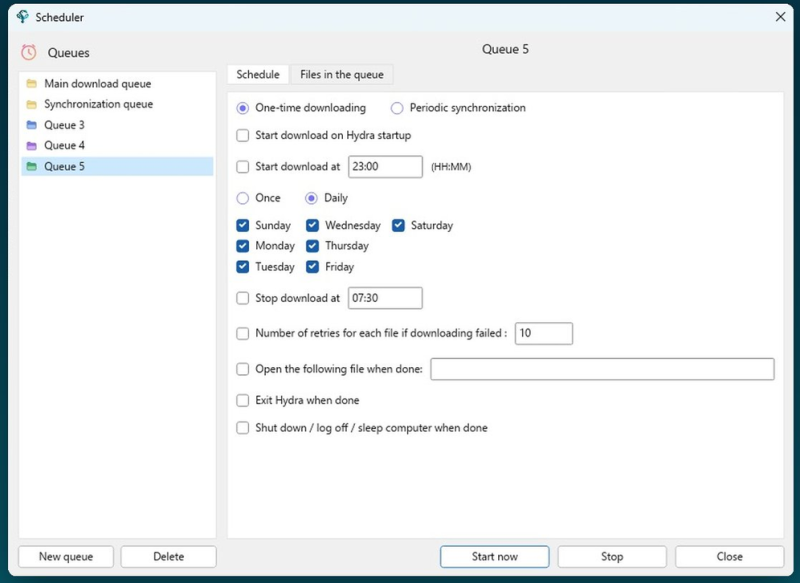The width and height of the screenshot is (800, 583).
Task: Click the folder icon beside Synchronization queue
Action: (32, 104)
